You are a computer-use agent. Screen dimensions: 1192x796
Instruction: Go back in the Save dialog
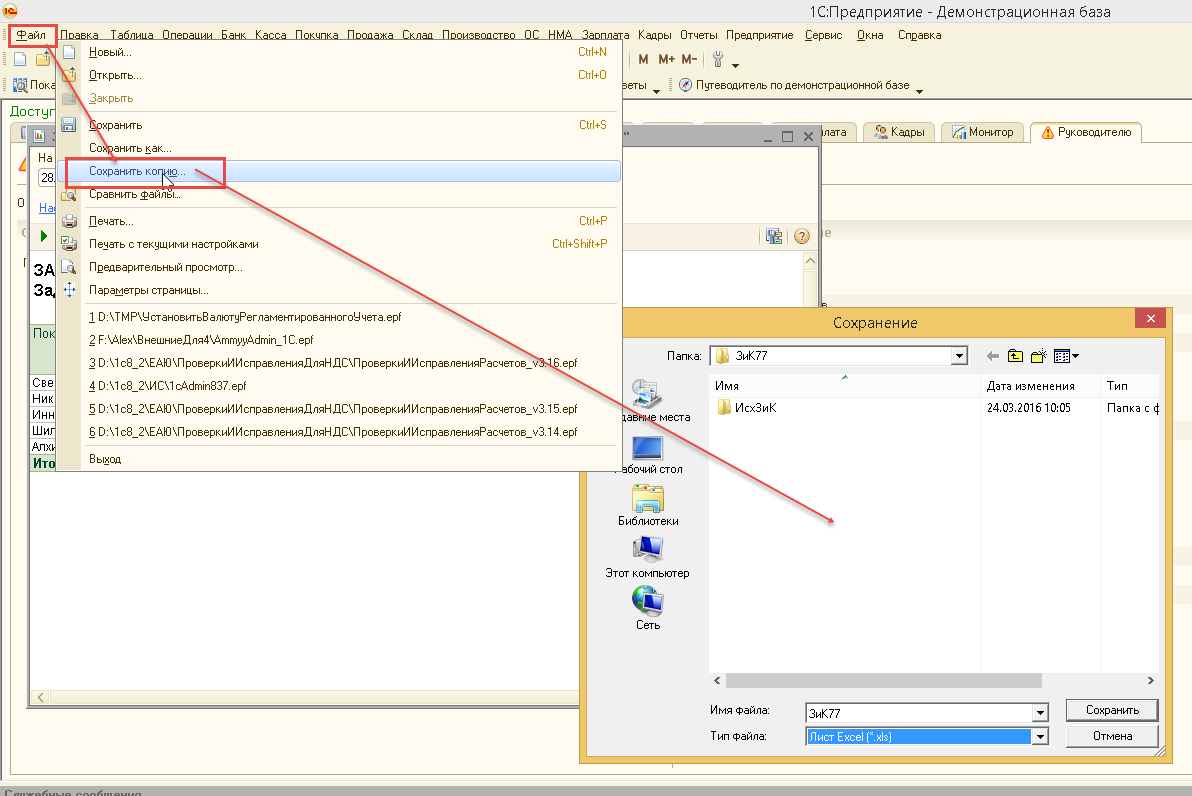[992, 356]
